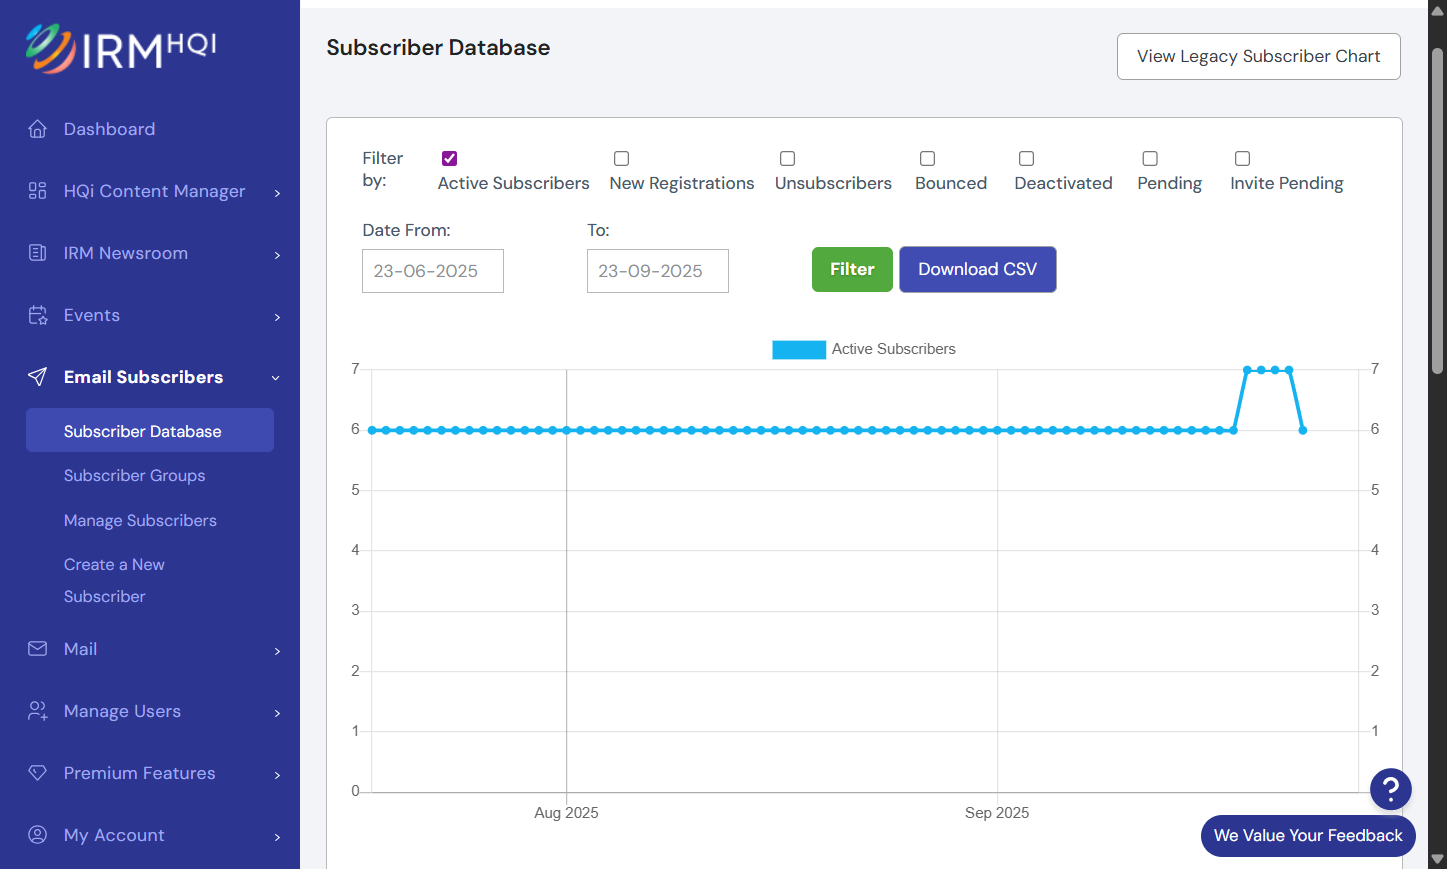Toggle the Pending filter checkbox
This screenshot has height=869, width=1447.
1151,159
